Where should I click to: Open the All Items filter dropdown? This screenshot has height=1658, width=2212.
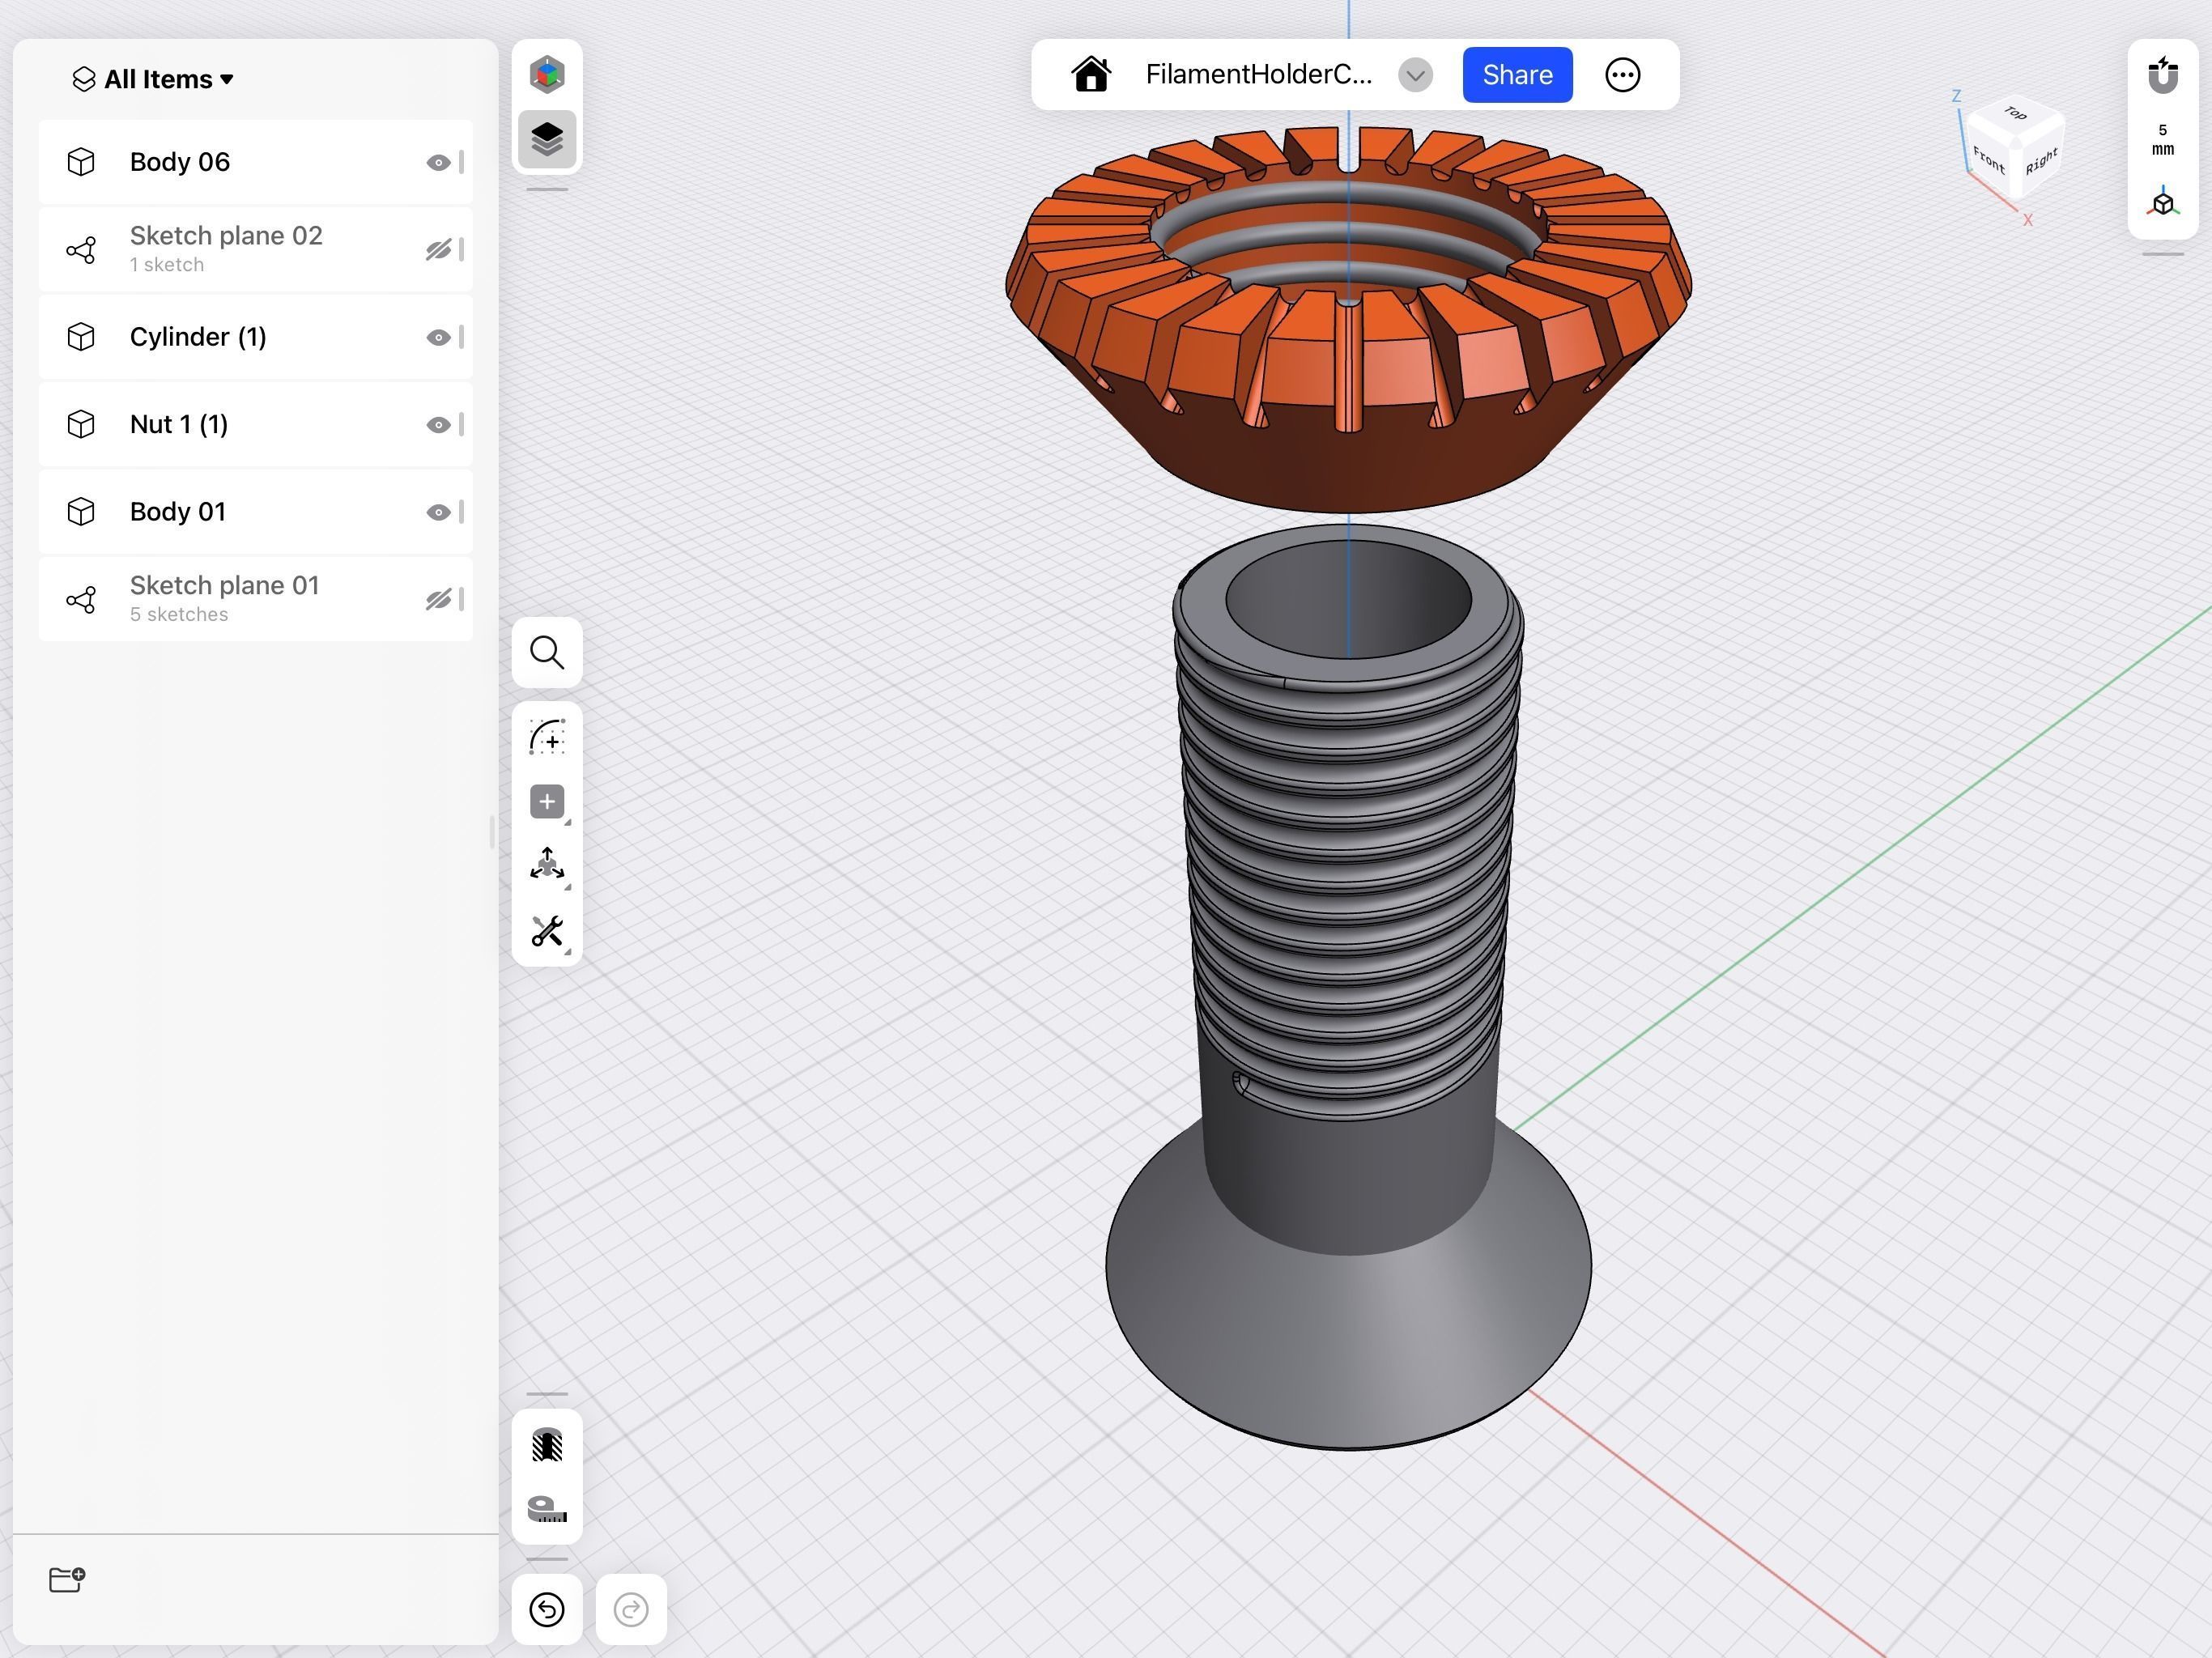pos(154,79)
